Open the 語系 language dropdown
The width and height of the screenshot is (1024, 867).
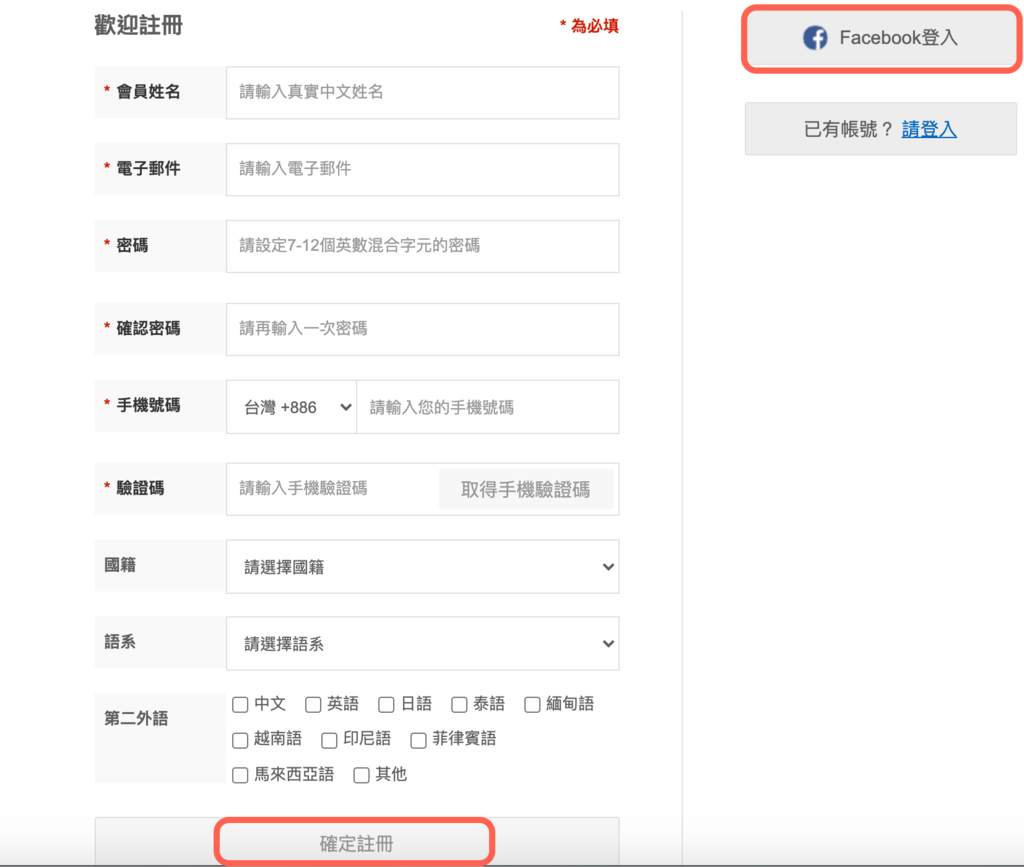point(422,643)
